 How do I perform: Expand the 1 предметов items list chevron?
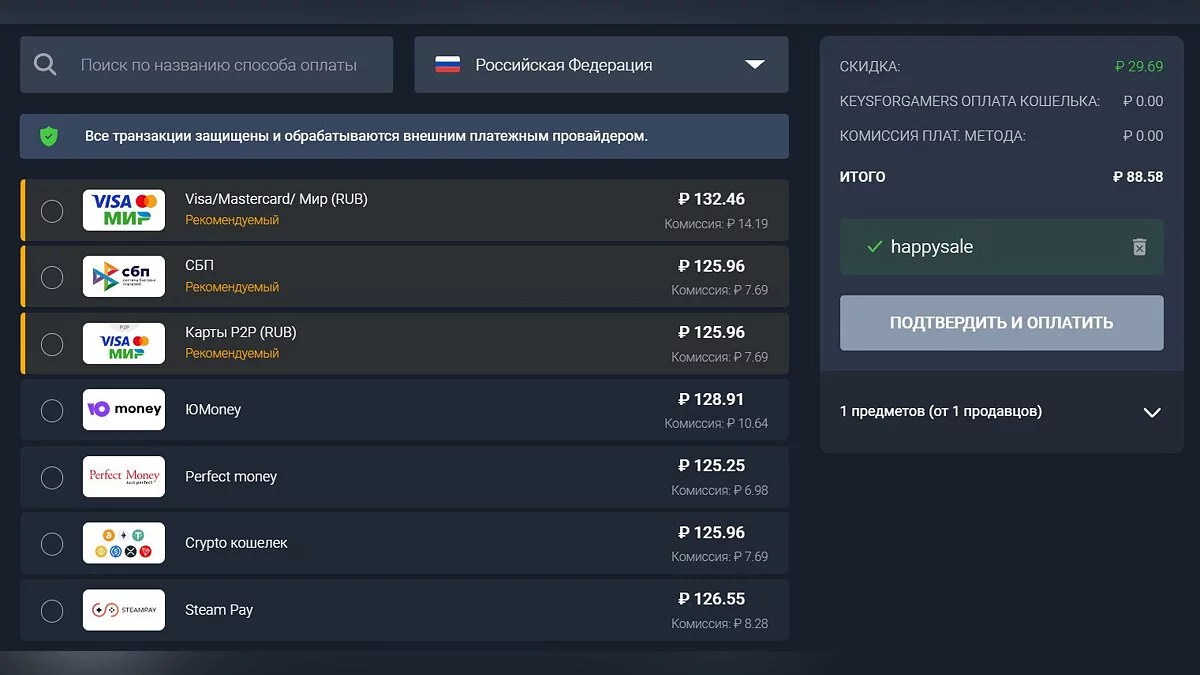[x=1152, y=412]
